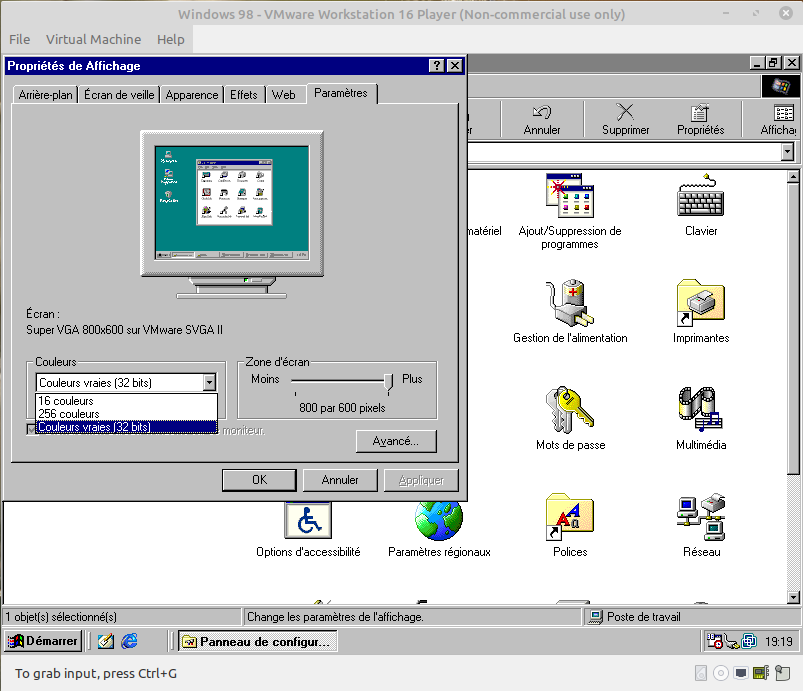Go to the Web tab
Viewport: 803px width, 691px height.
(284, 95)
